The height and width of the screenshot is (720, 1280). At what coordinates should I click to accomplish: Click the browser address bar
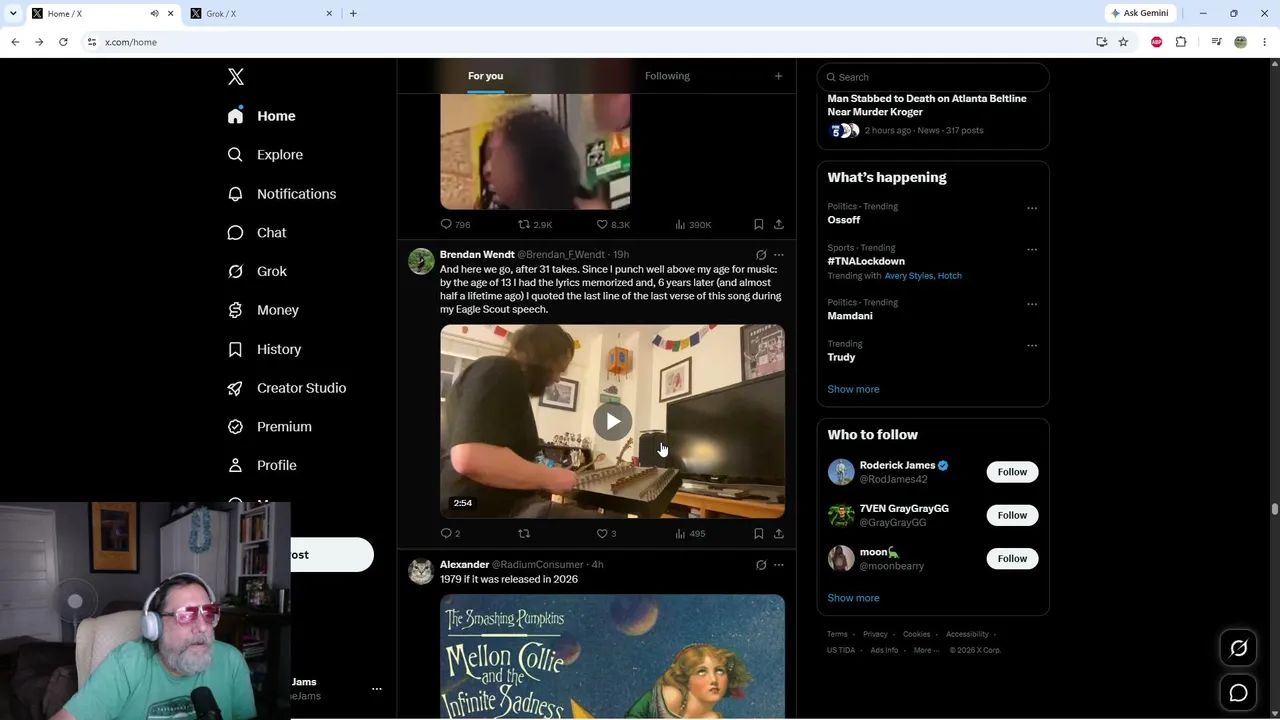pos(590,42)
